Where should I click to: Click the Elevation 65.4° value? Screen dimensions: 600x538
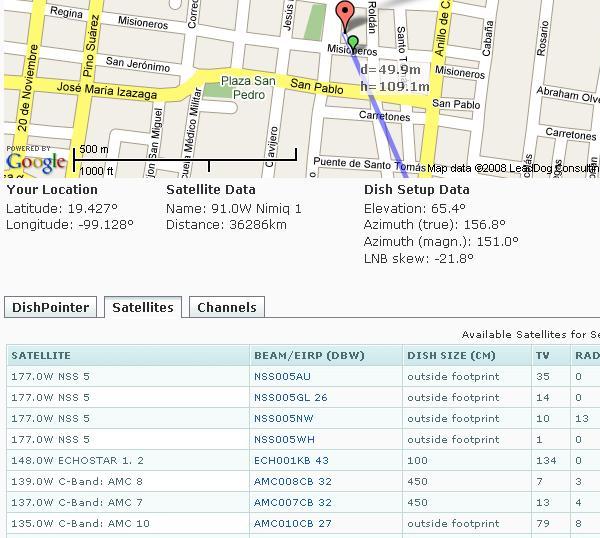coord(415,209)
